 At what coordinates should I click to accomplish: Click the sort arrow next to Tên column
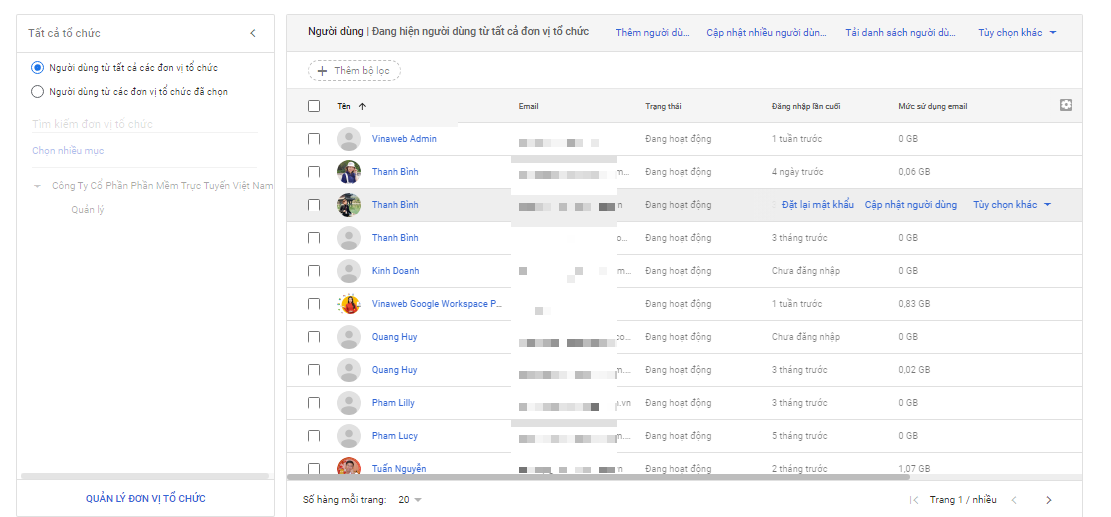[x=362, y=106]
